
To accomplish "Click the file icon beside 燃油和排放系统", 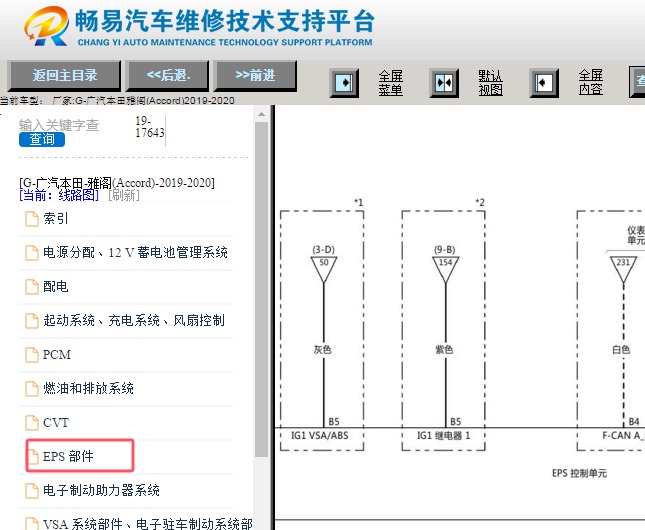I will pos(32,389).
